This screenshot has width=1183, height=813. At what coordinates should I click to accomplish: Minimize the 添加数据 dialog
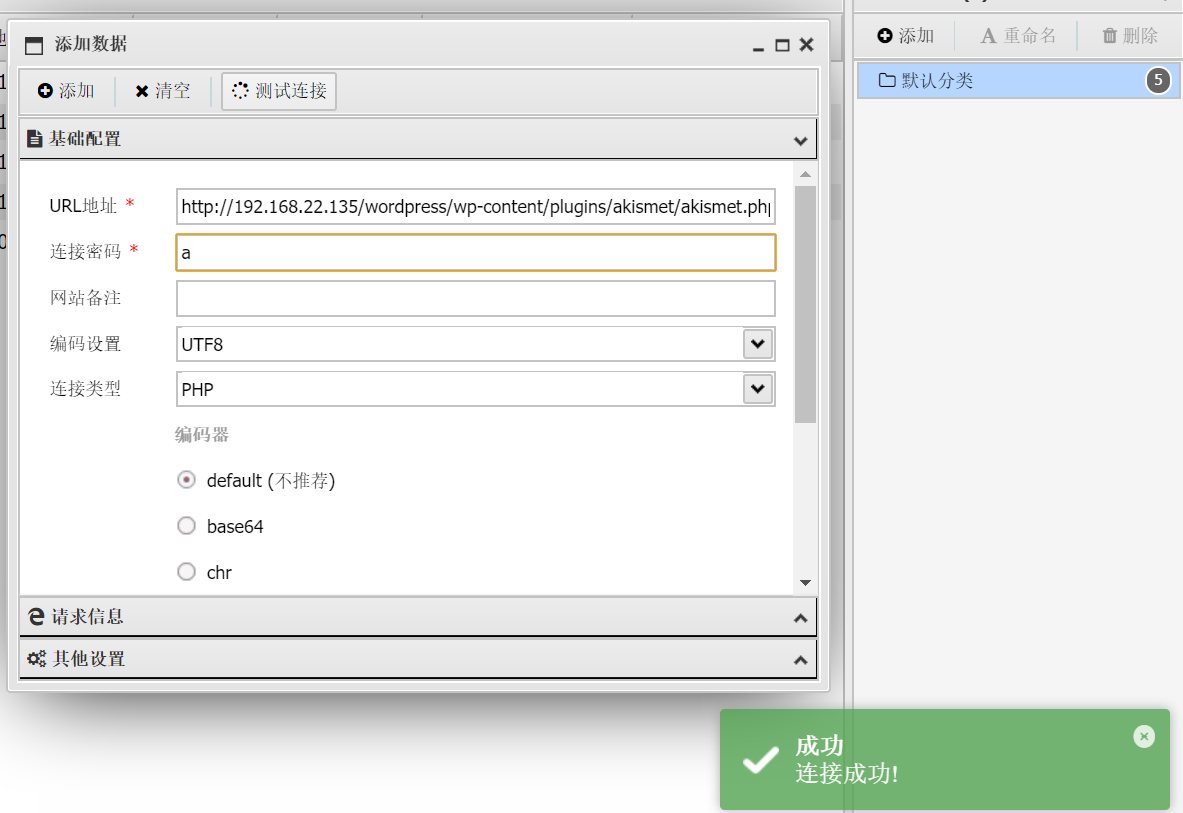(758, 47)
